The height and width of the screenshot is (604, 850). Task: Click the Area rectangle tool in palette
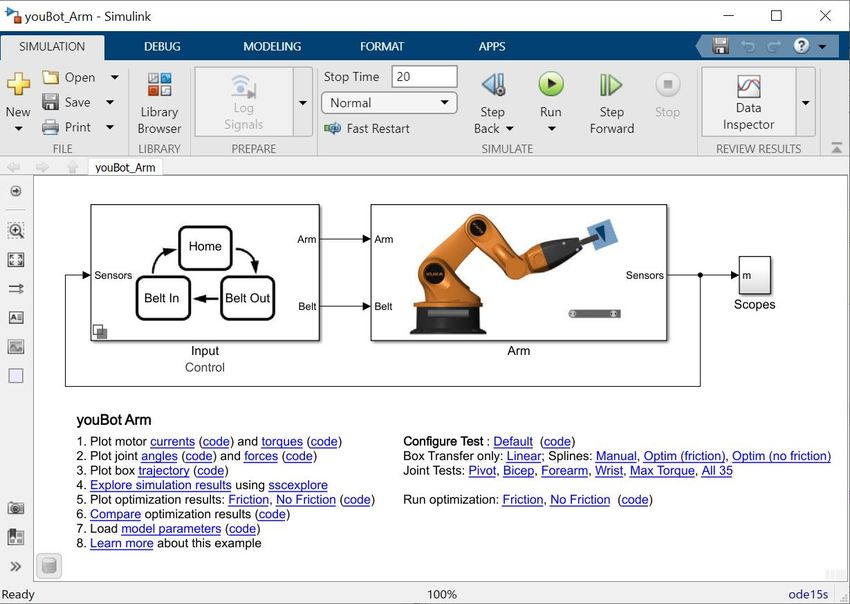[16, 376]
